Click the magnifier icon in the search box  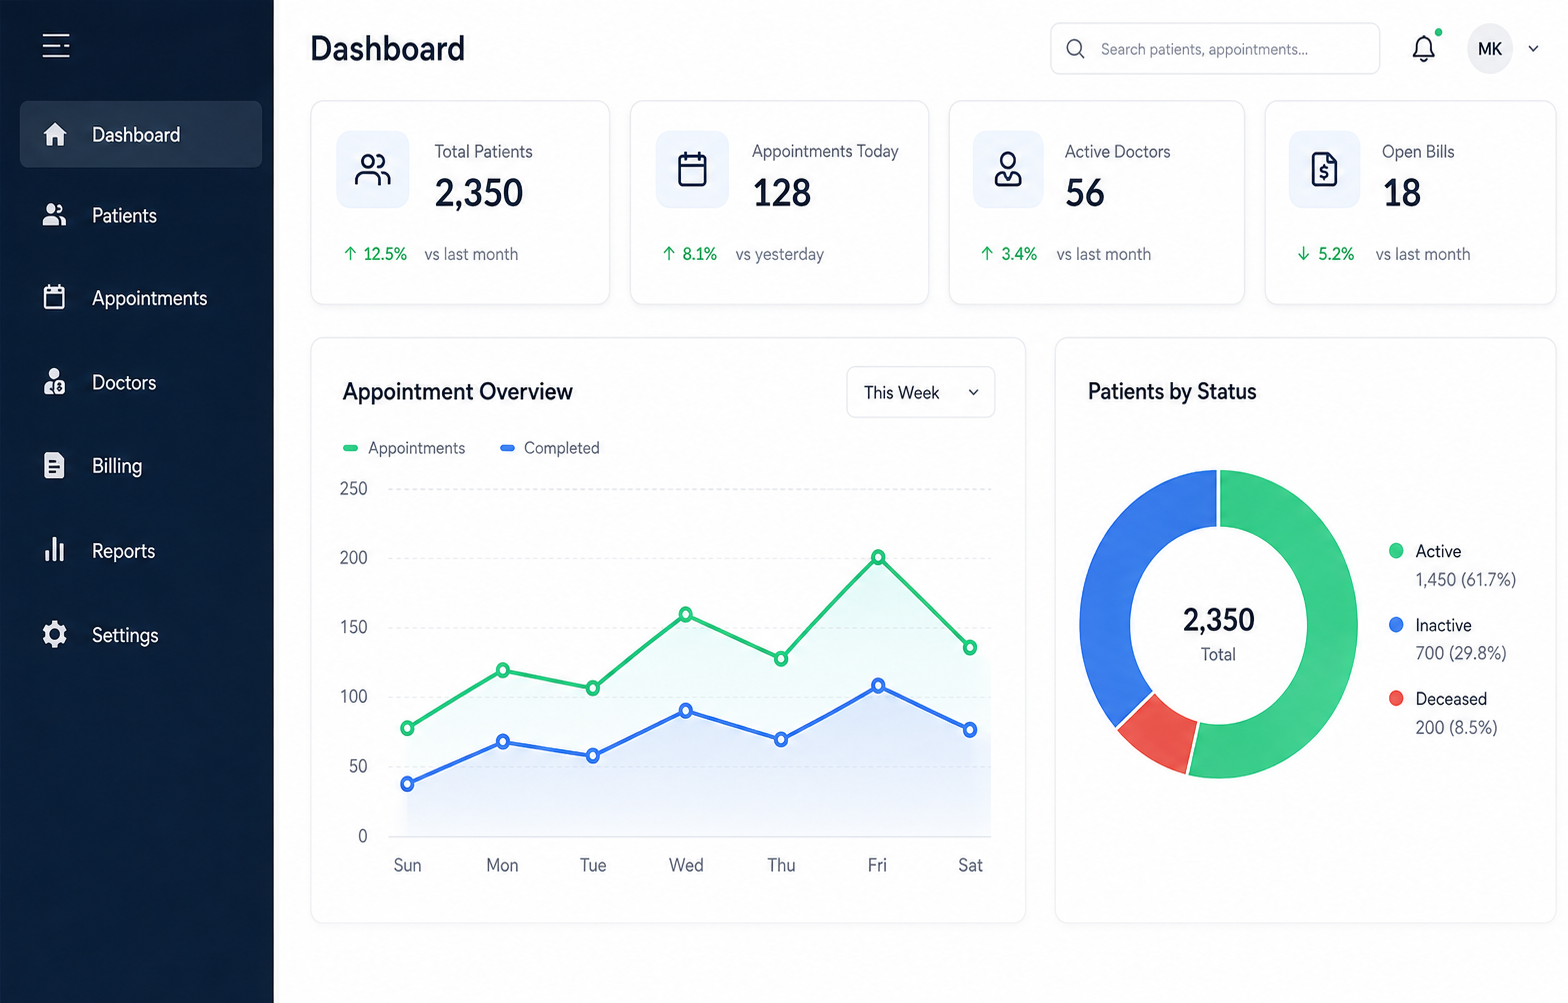tap(1075, 49)
